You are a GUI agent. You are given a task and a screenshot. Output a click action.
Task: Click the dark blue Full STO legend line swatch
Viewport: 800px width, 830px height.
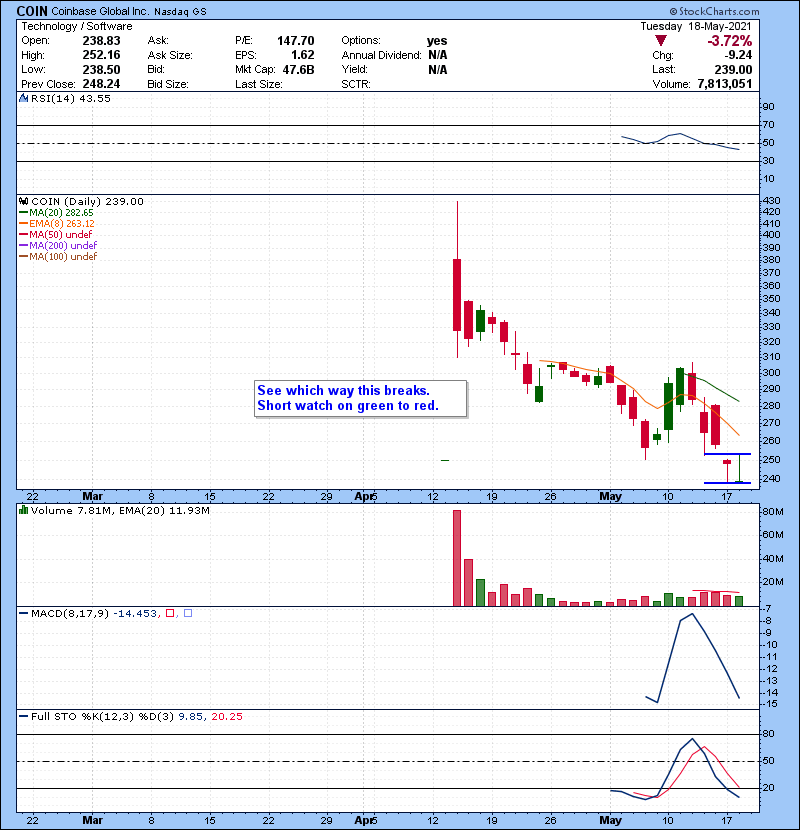tap(23, 717)
